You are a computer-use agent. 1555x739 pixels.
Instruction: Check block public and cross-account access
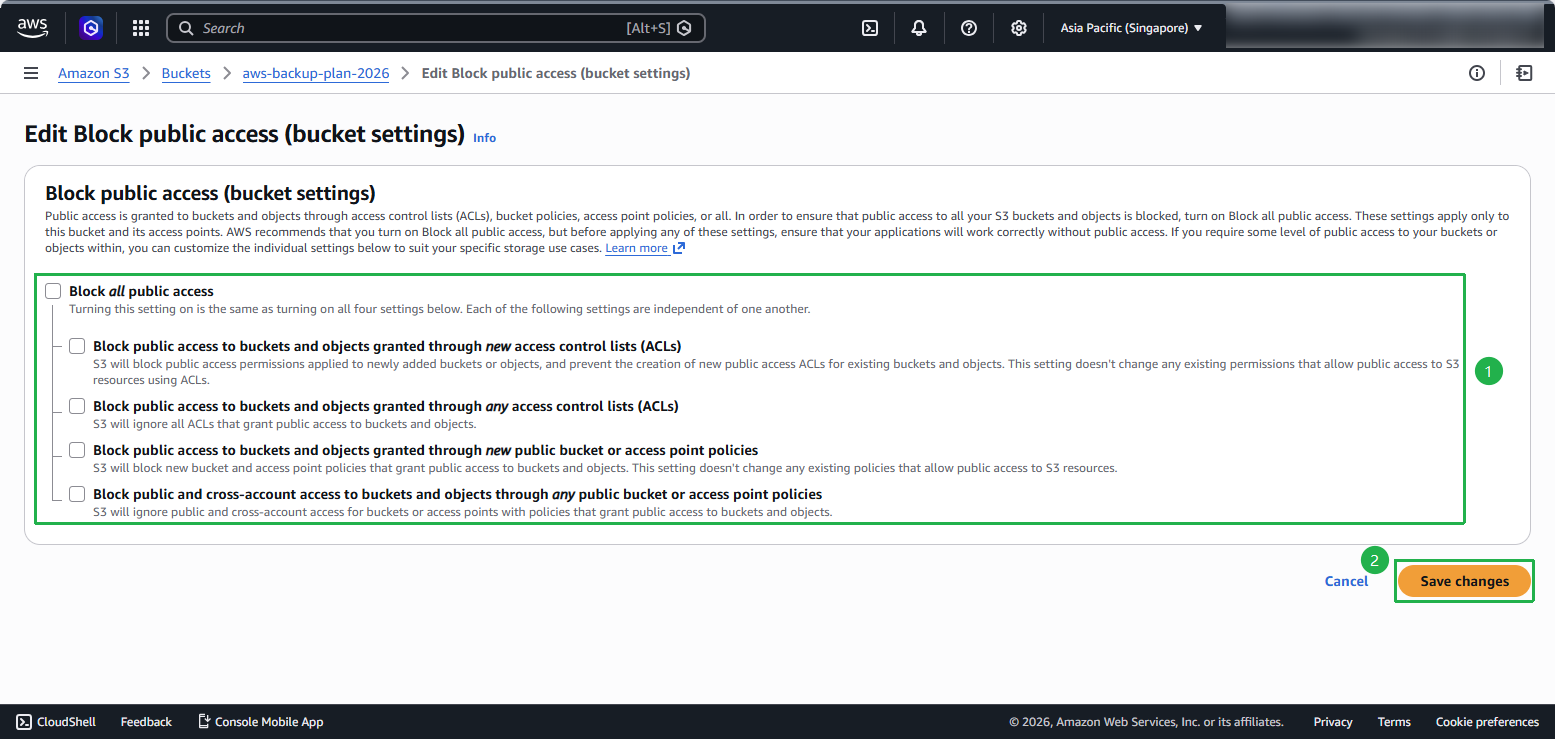[x=77, y=494]
